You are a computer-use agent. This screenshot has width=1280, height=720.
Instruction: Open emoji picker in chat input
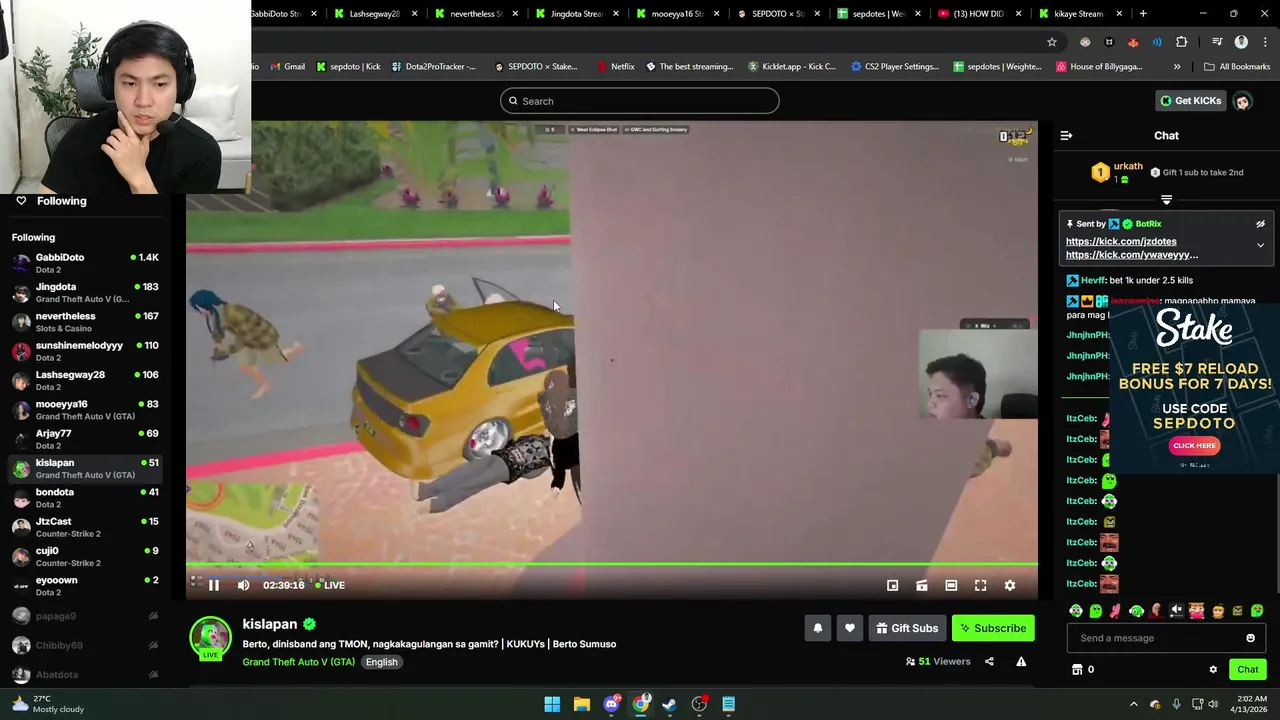(x=1250, y=638)
